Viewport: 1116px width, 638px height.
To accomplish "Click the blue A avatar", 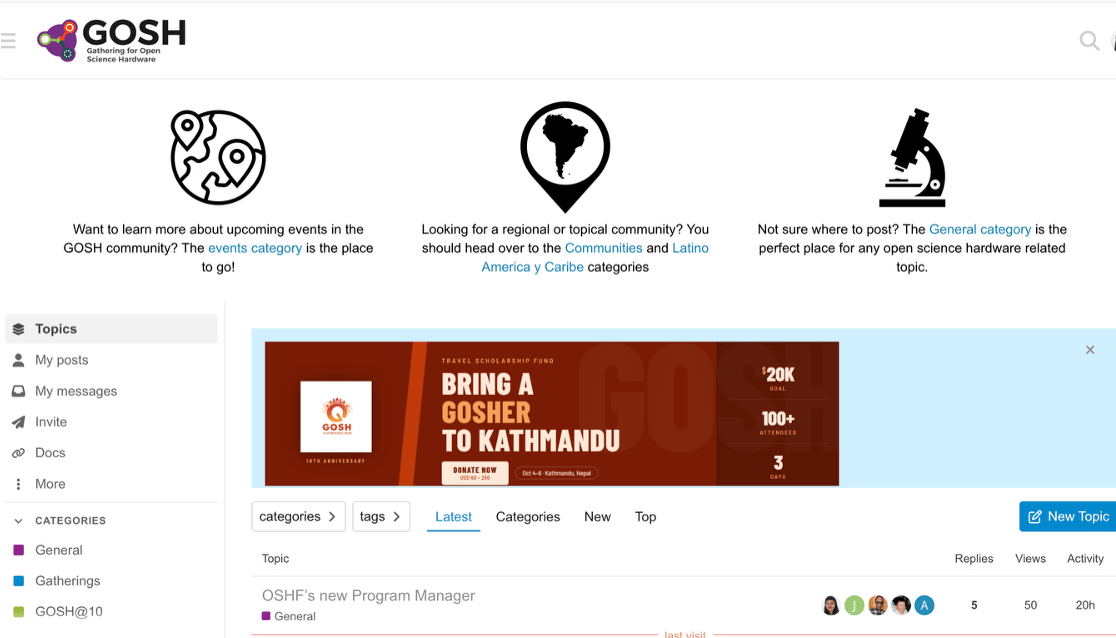I will 924,605.
